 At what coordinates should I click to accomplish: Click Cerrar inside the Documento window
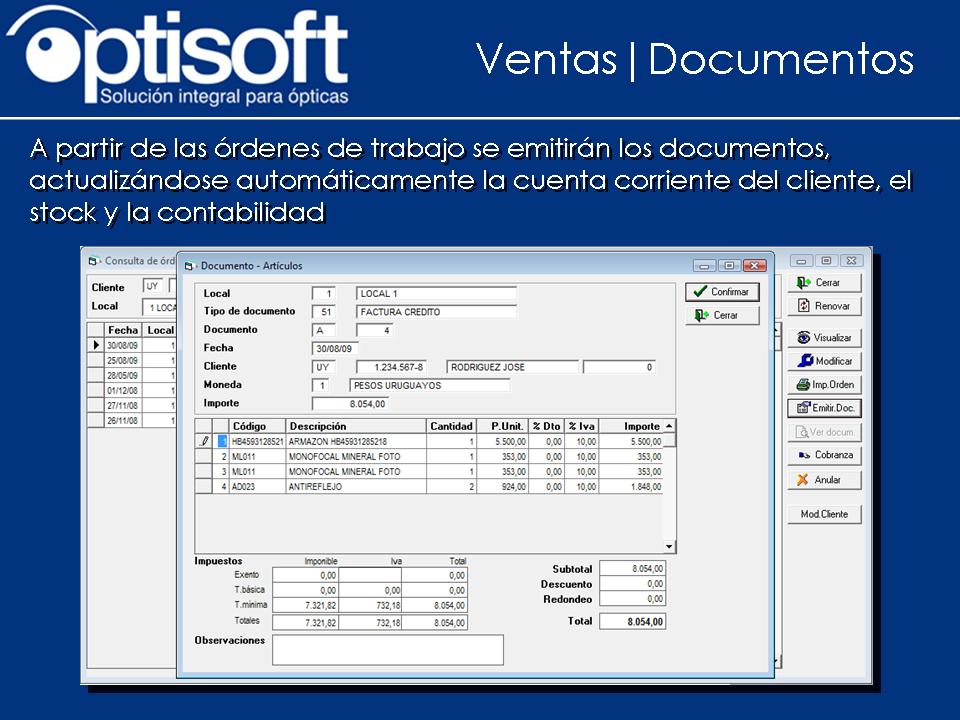point(723,314)
